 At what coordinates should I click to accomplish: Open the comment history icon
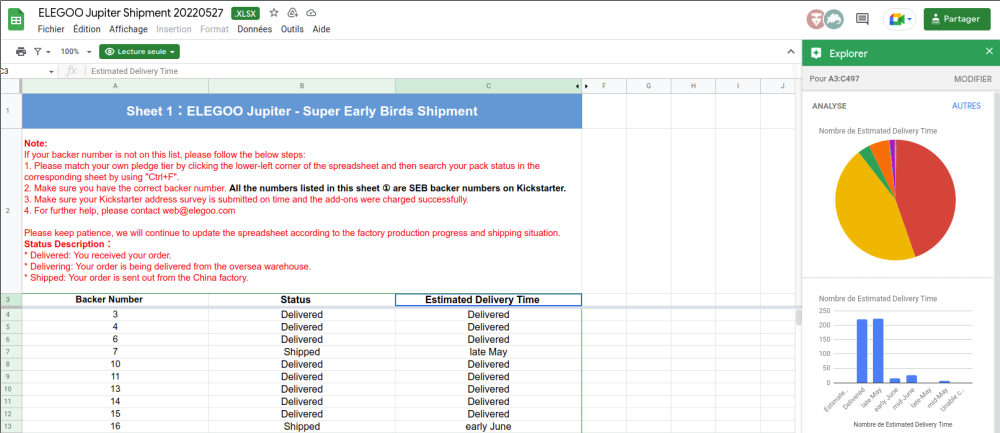[862, 19]
